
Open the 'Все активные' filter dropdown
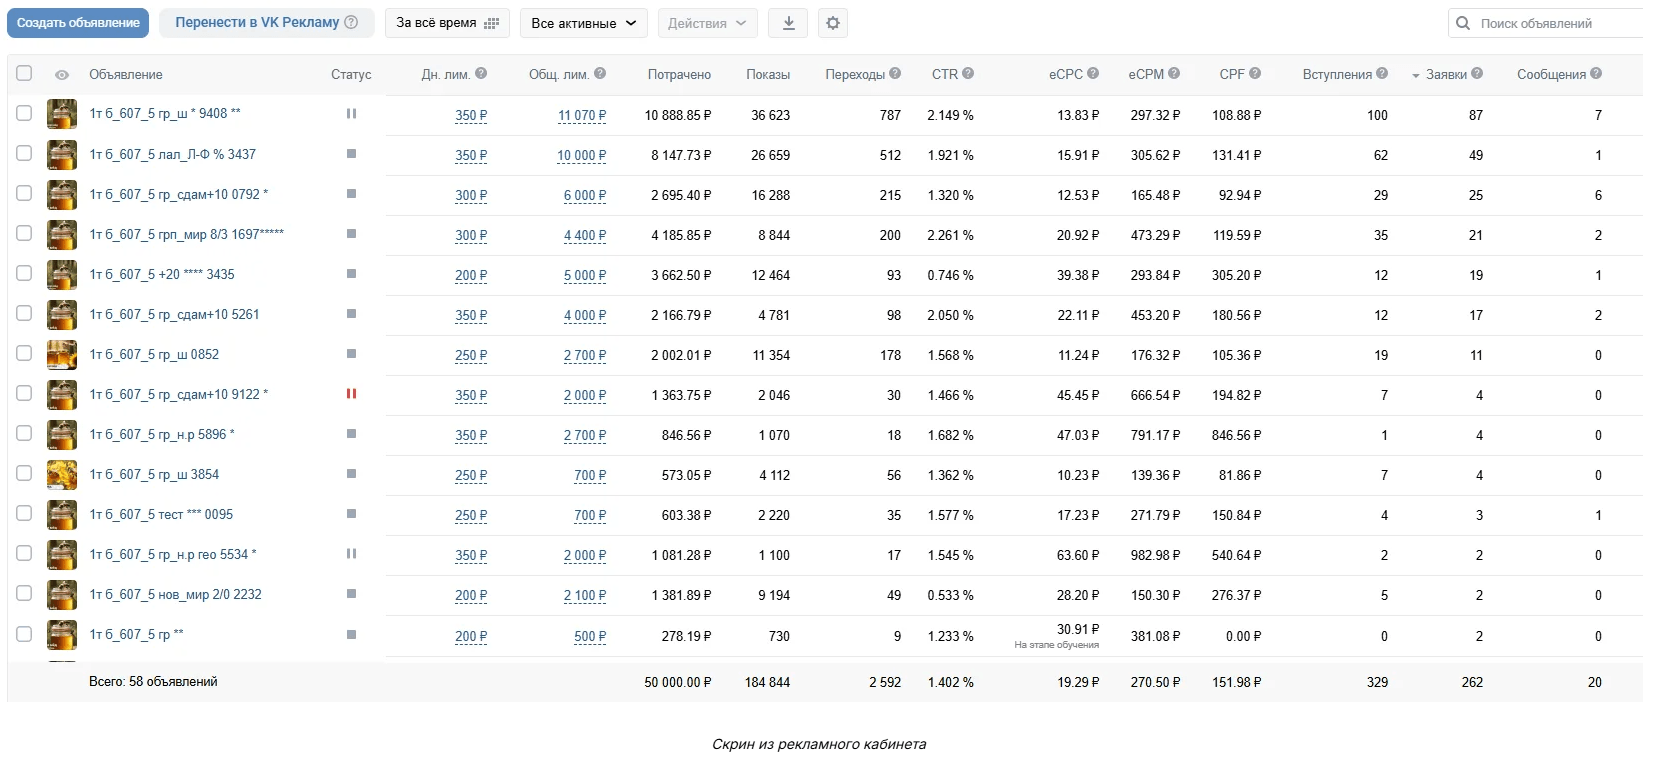tap(584, 23)
